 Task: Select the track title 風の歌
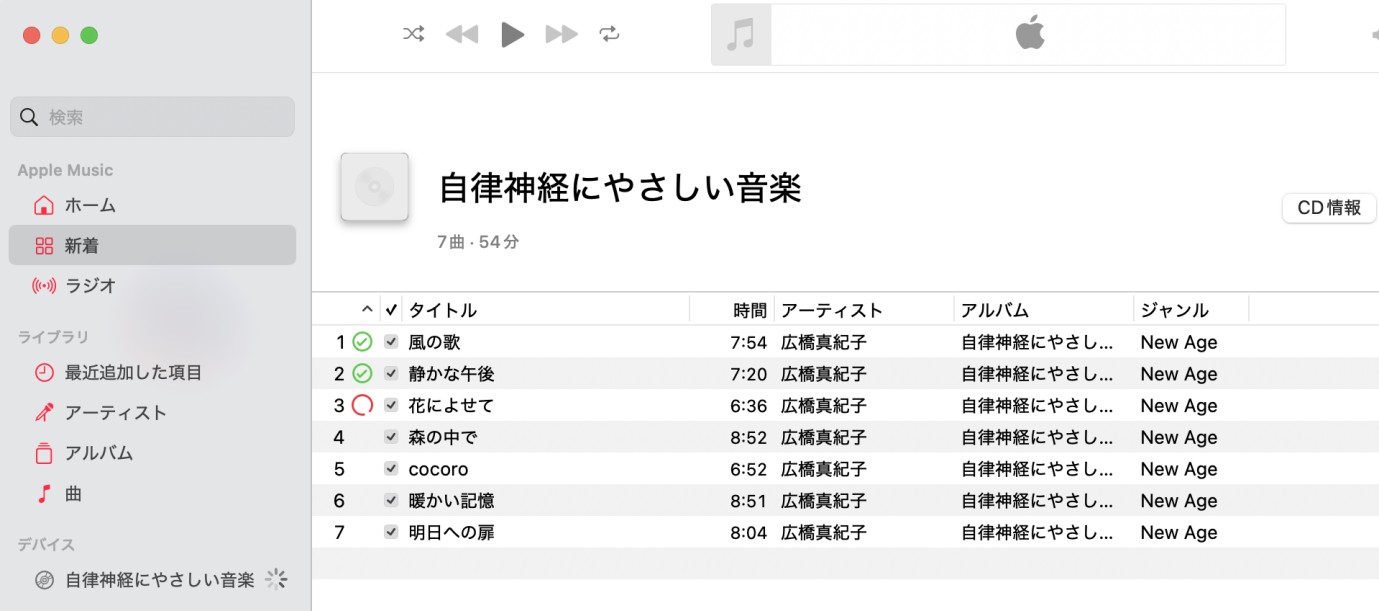pyautogui.click(x=434, y=342)
